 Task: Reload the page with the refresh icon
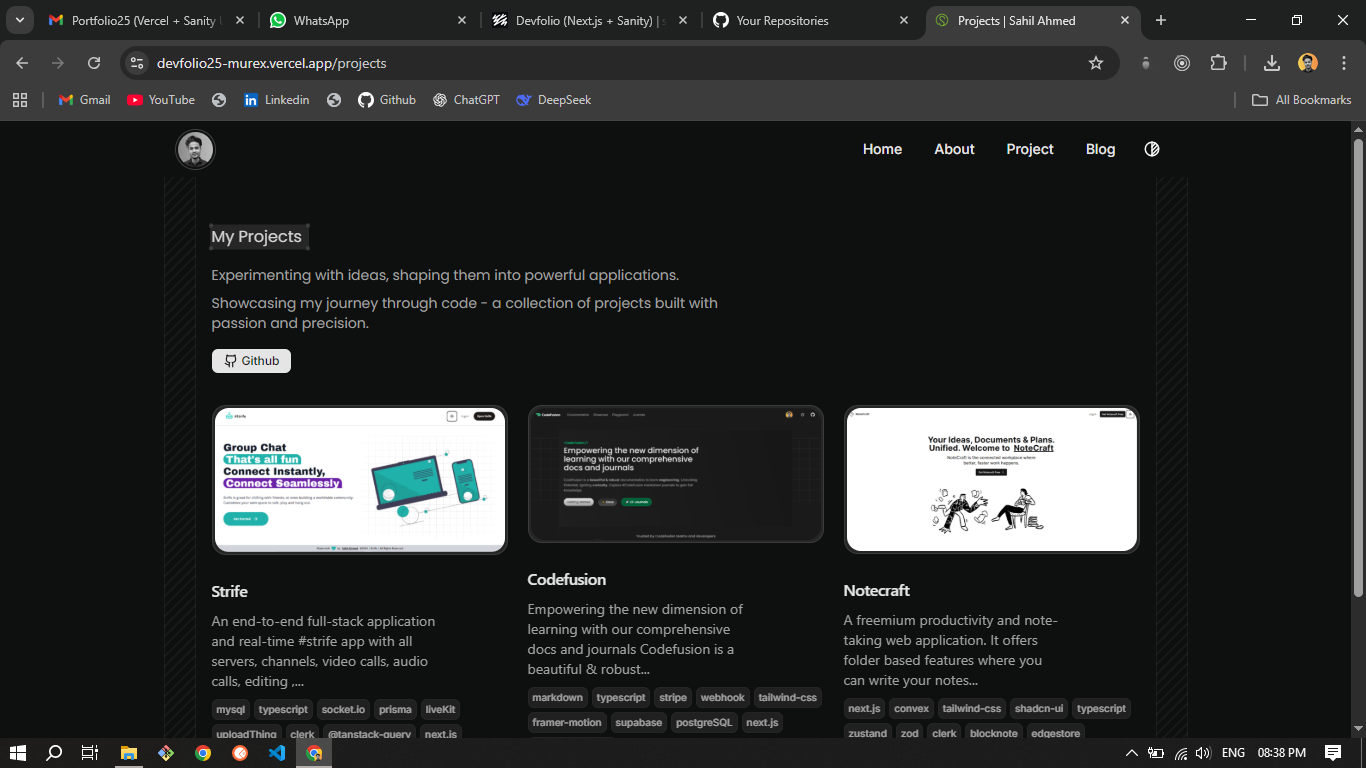pyautogui.click(x=94, y=63)
